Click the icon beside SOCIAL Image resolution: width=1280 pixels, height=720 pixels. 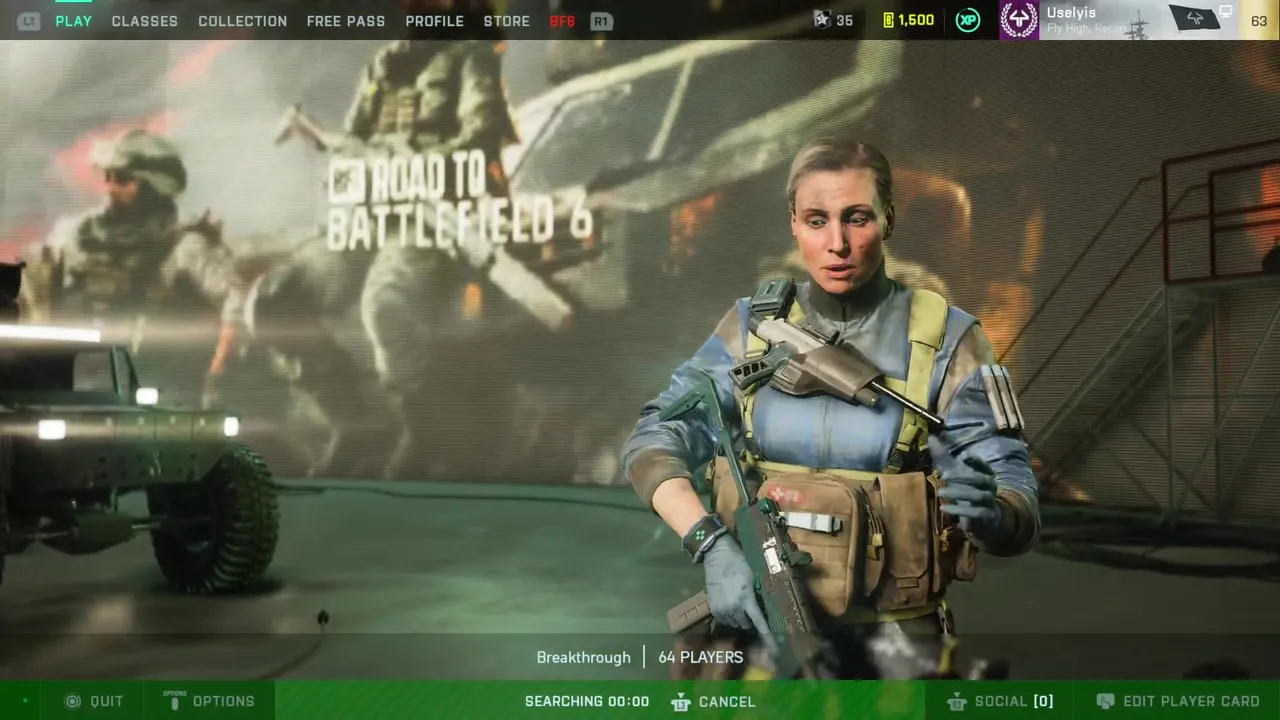pos(957,701)
